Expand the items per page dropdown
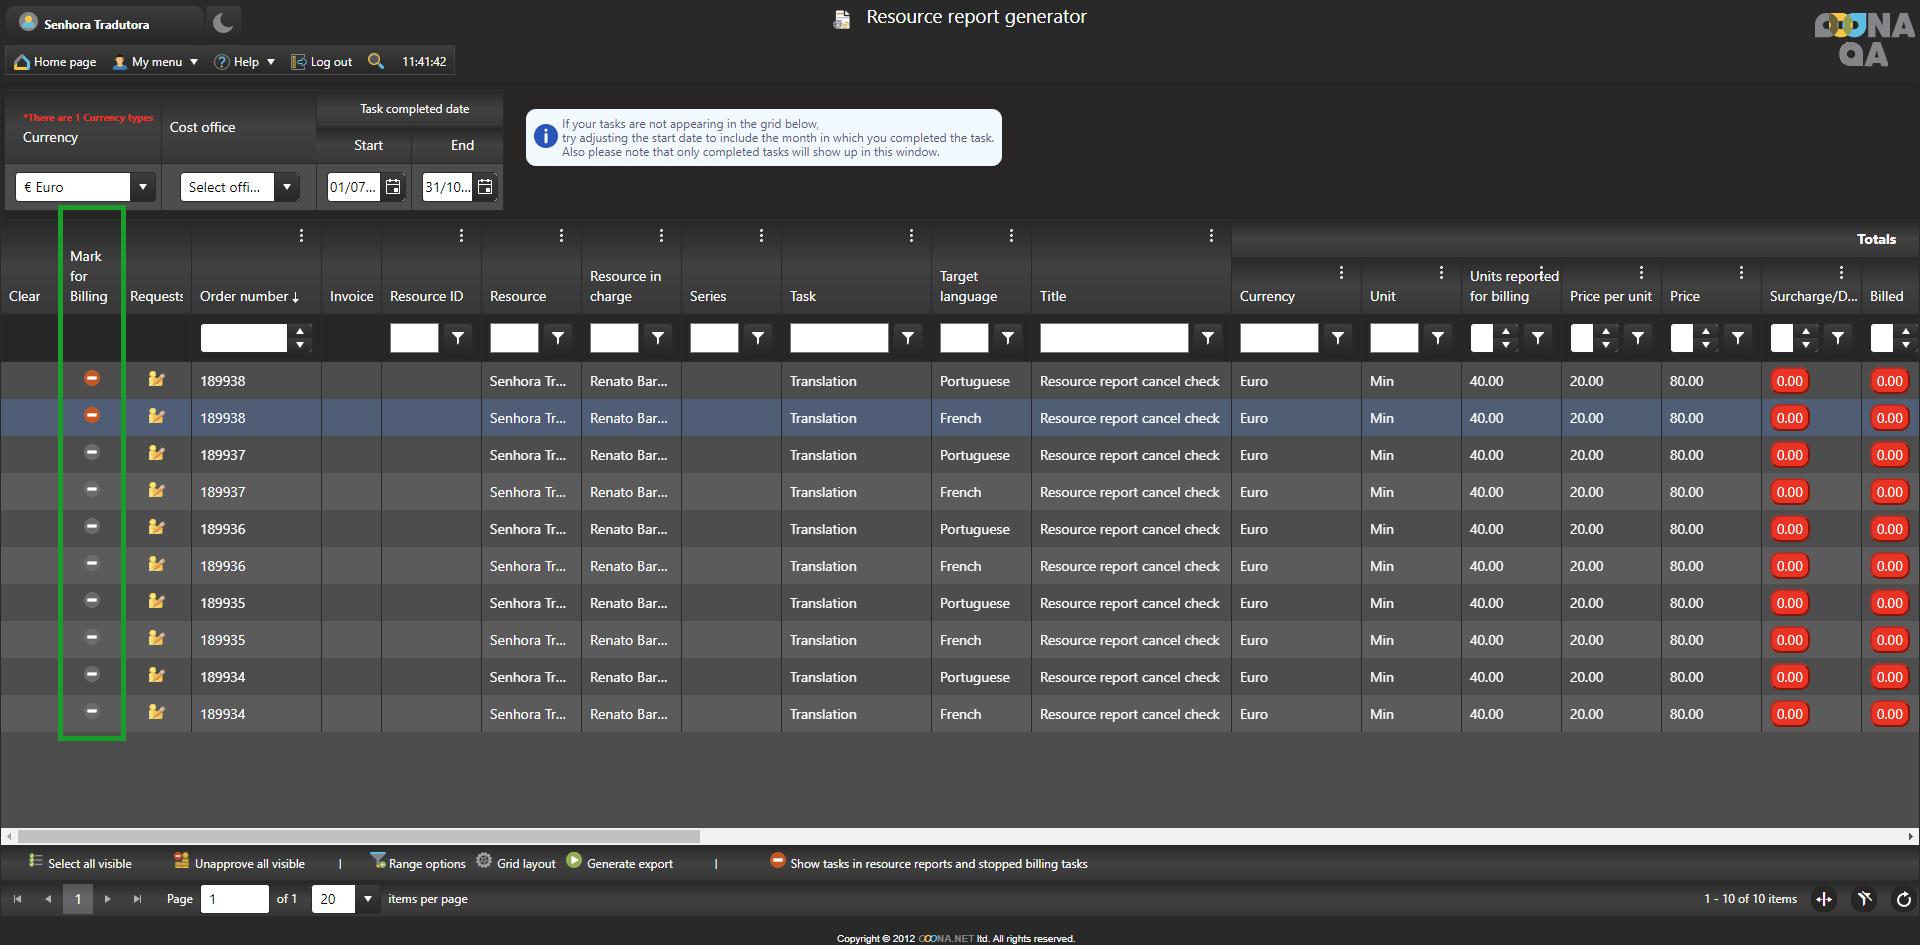The width and height of the screenshot is (1920, 945). tap(368, 899)
